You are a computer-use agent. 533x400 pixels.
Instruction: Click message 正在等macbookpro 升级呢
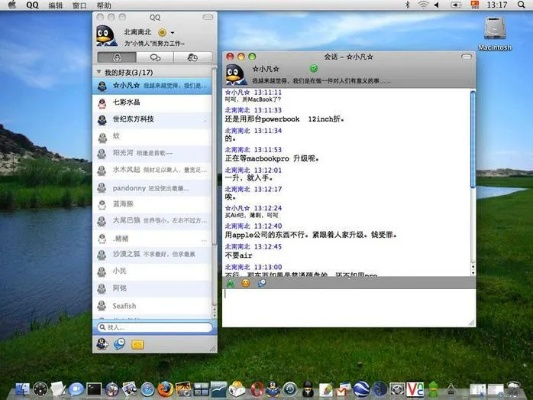coord(272,158)
